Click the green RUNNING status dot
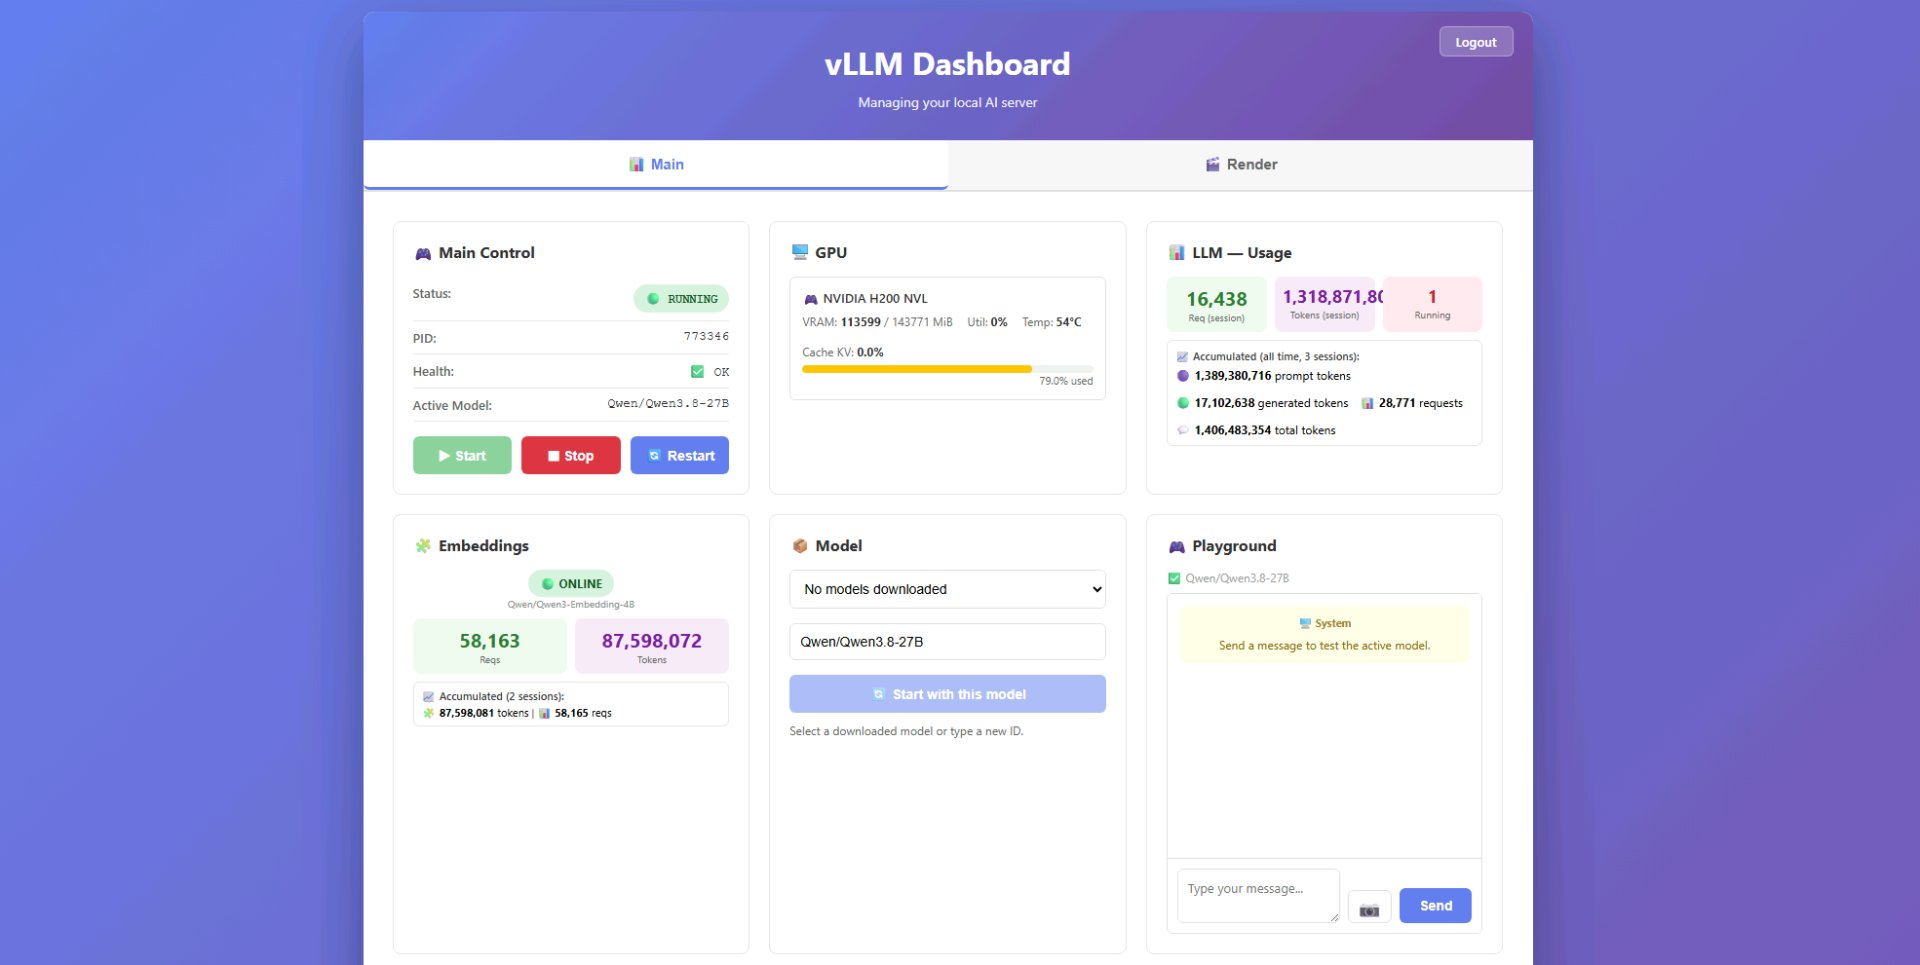 click(653, 299)
